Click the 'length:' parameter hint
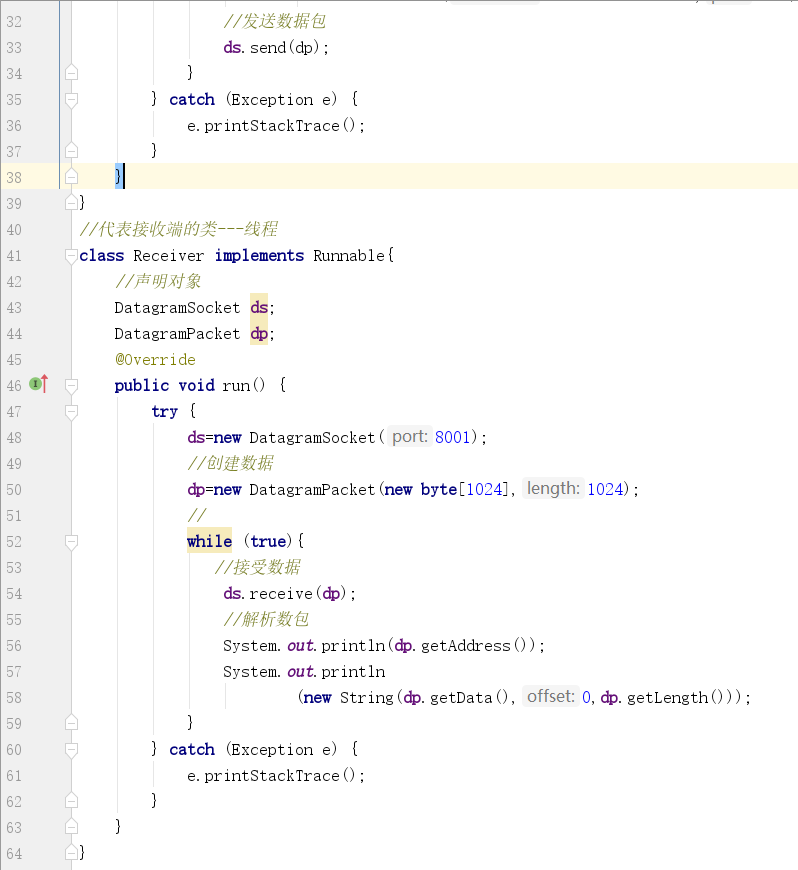This screenshot has height=870, width=798. (x=553, y=488)
